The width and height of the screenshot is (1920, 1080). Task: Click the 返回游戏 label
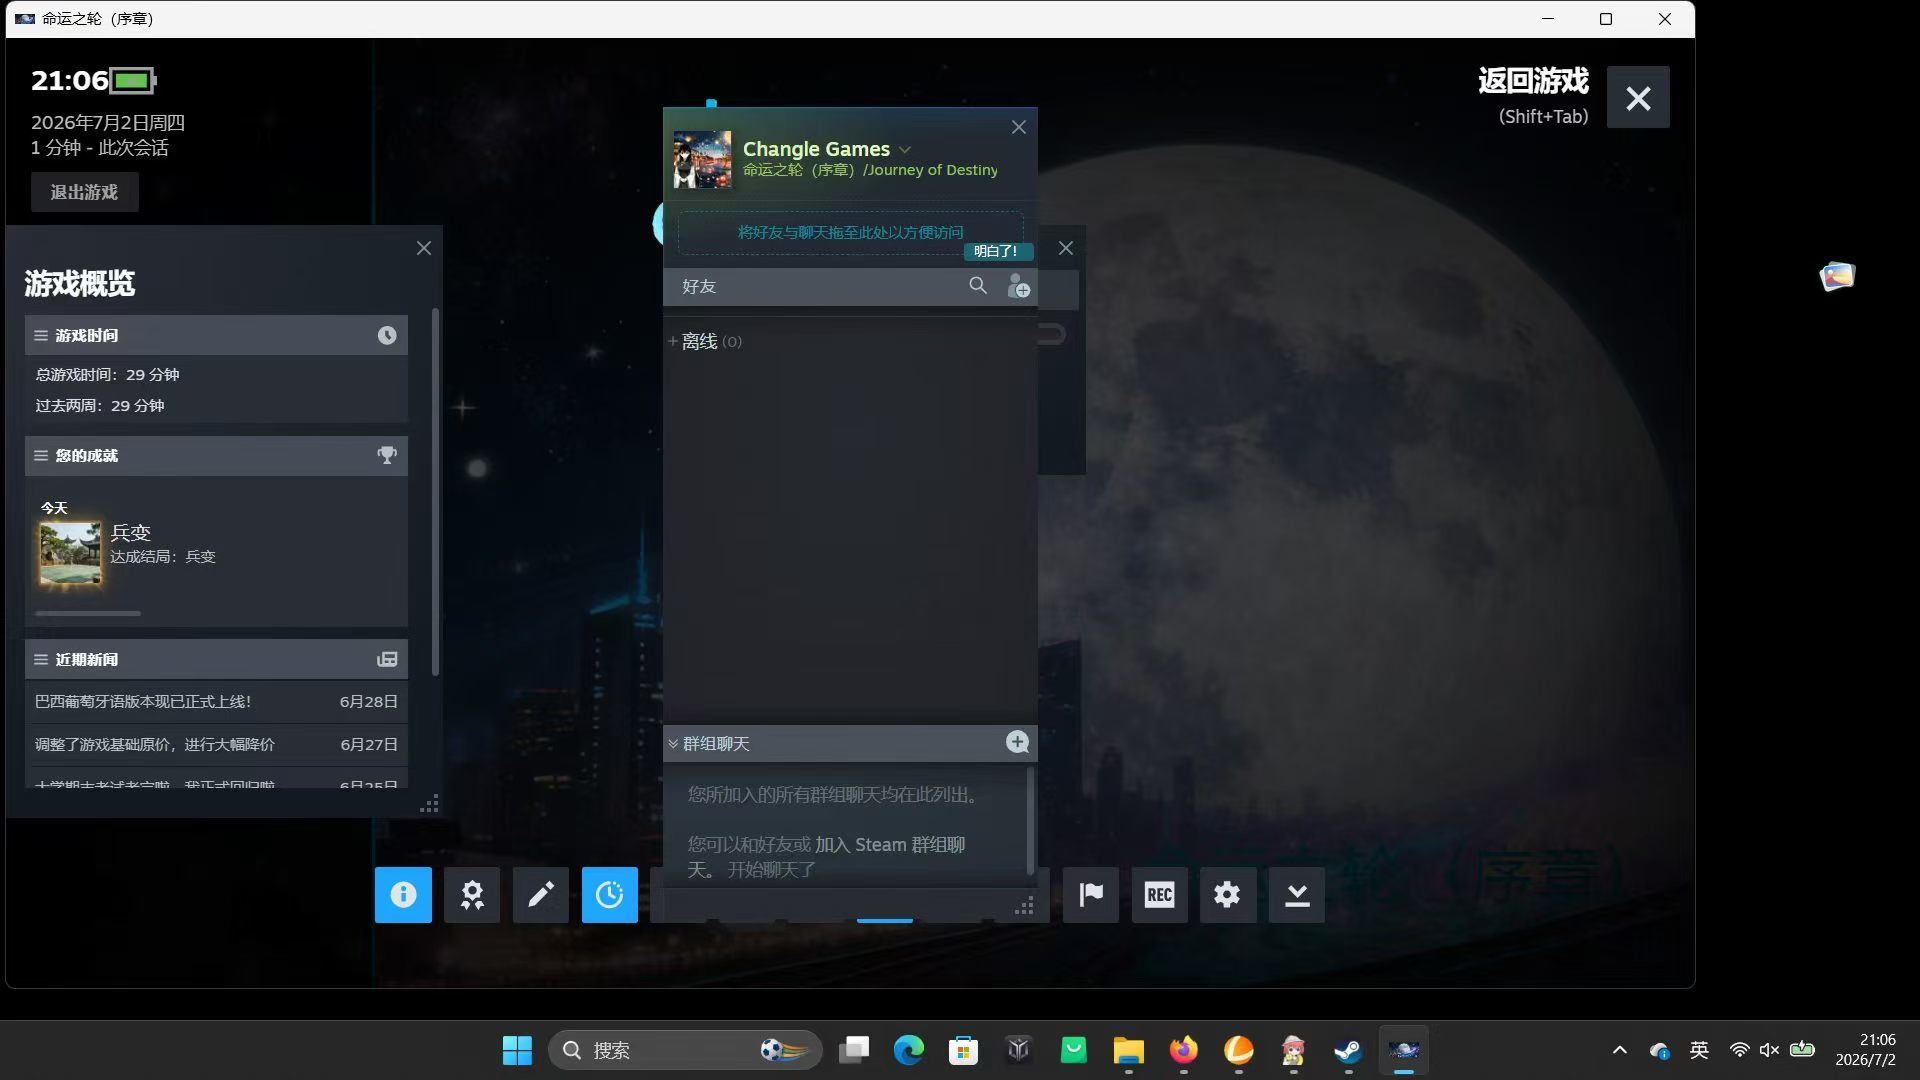(1533, 81)
